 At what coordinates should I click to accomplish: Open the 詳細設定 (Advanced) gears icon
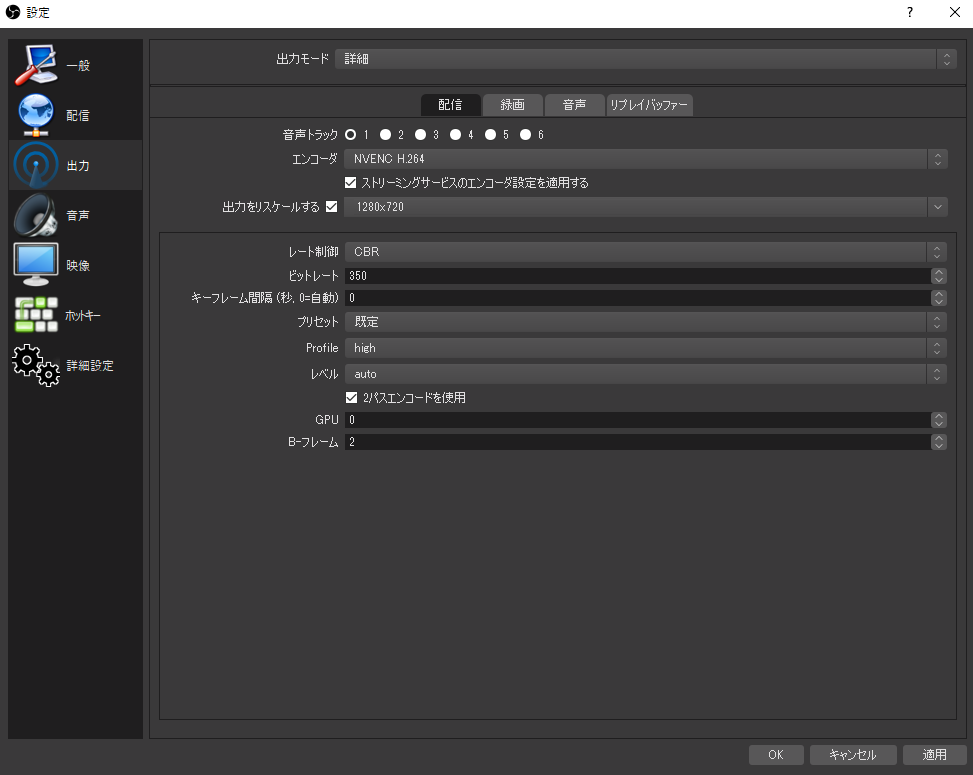pyautogui.click(x=36, y=365)
